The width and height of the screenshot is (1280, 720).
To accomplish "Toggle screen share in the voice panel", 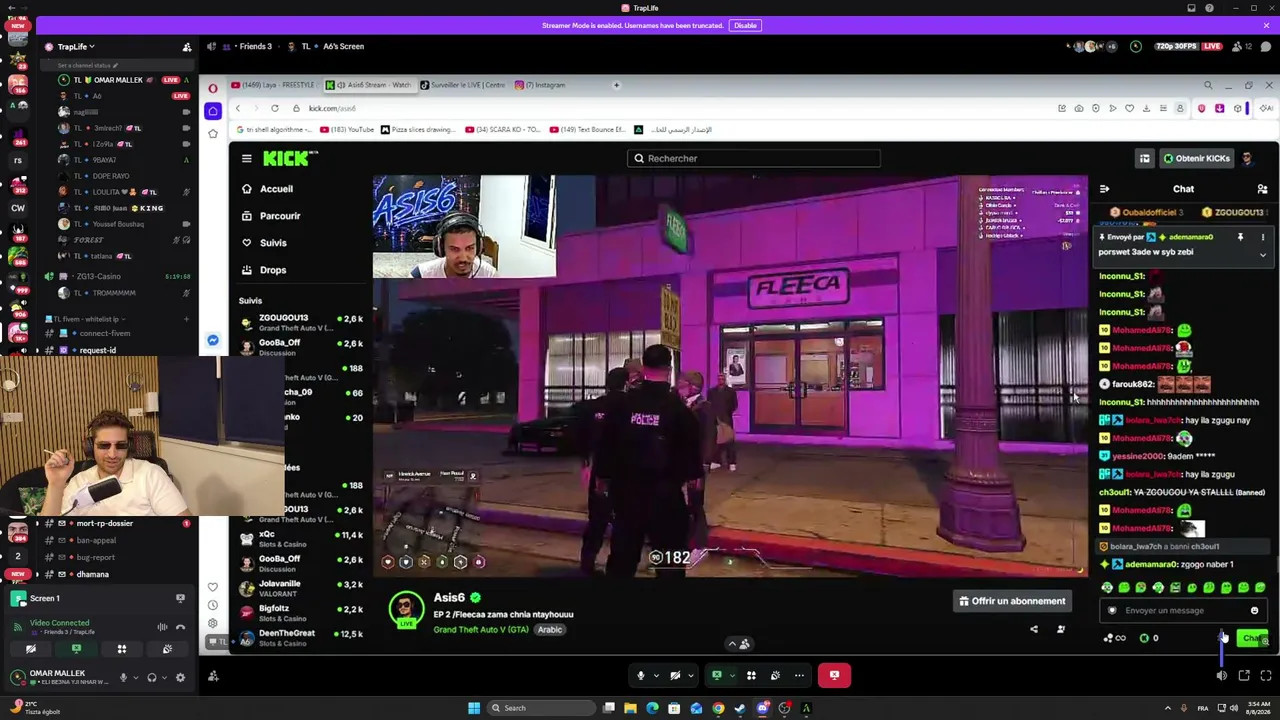I will tap(76, 649).
